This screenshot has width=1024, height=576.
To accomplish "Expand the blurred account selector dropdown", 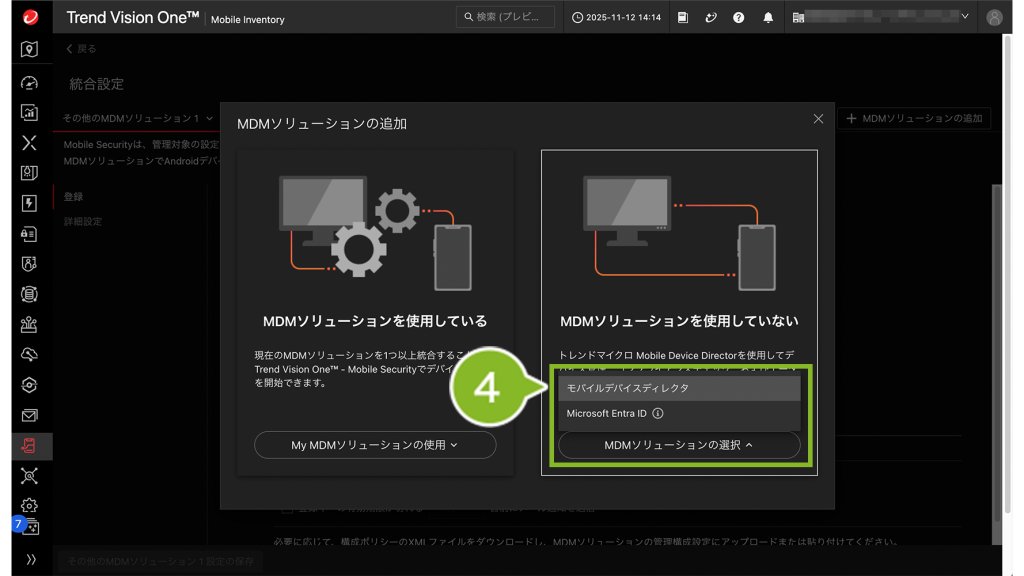I will (x=880, y=17).
